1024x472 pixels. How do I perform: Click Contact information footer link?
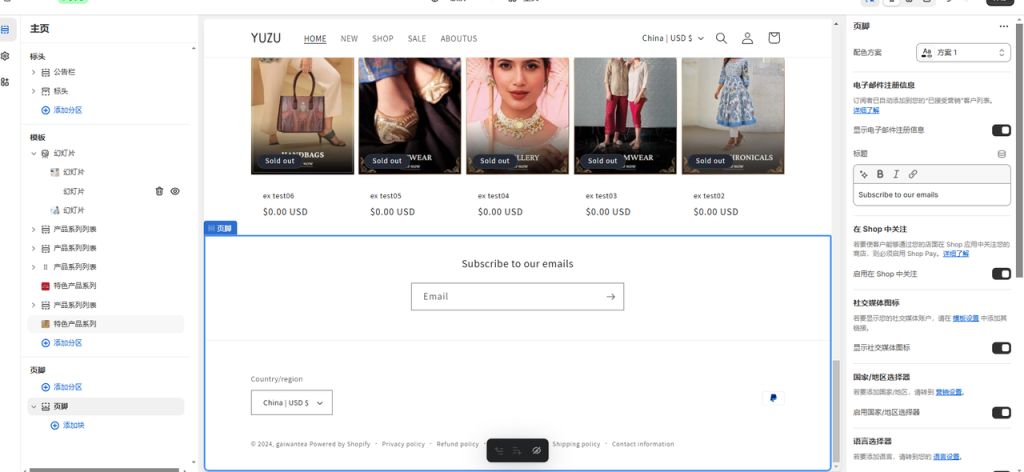pyautogui.click(x=643, y=444)
